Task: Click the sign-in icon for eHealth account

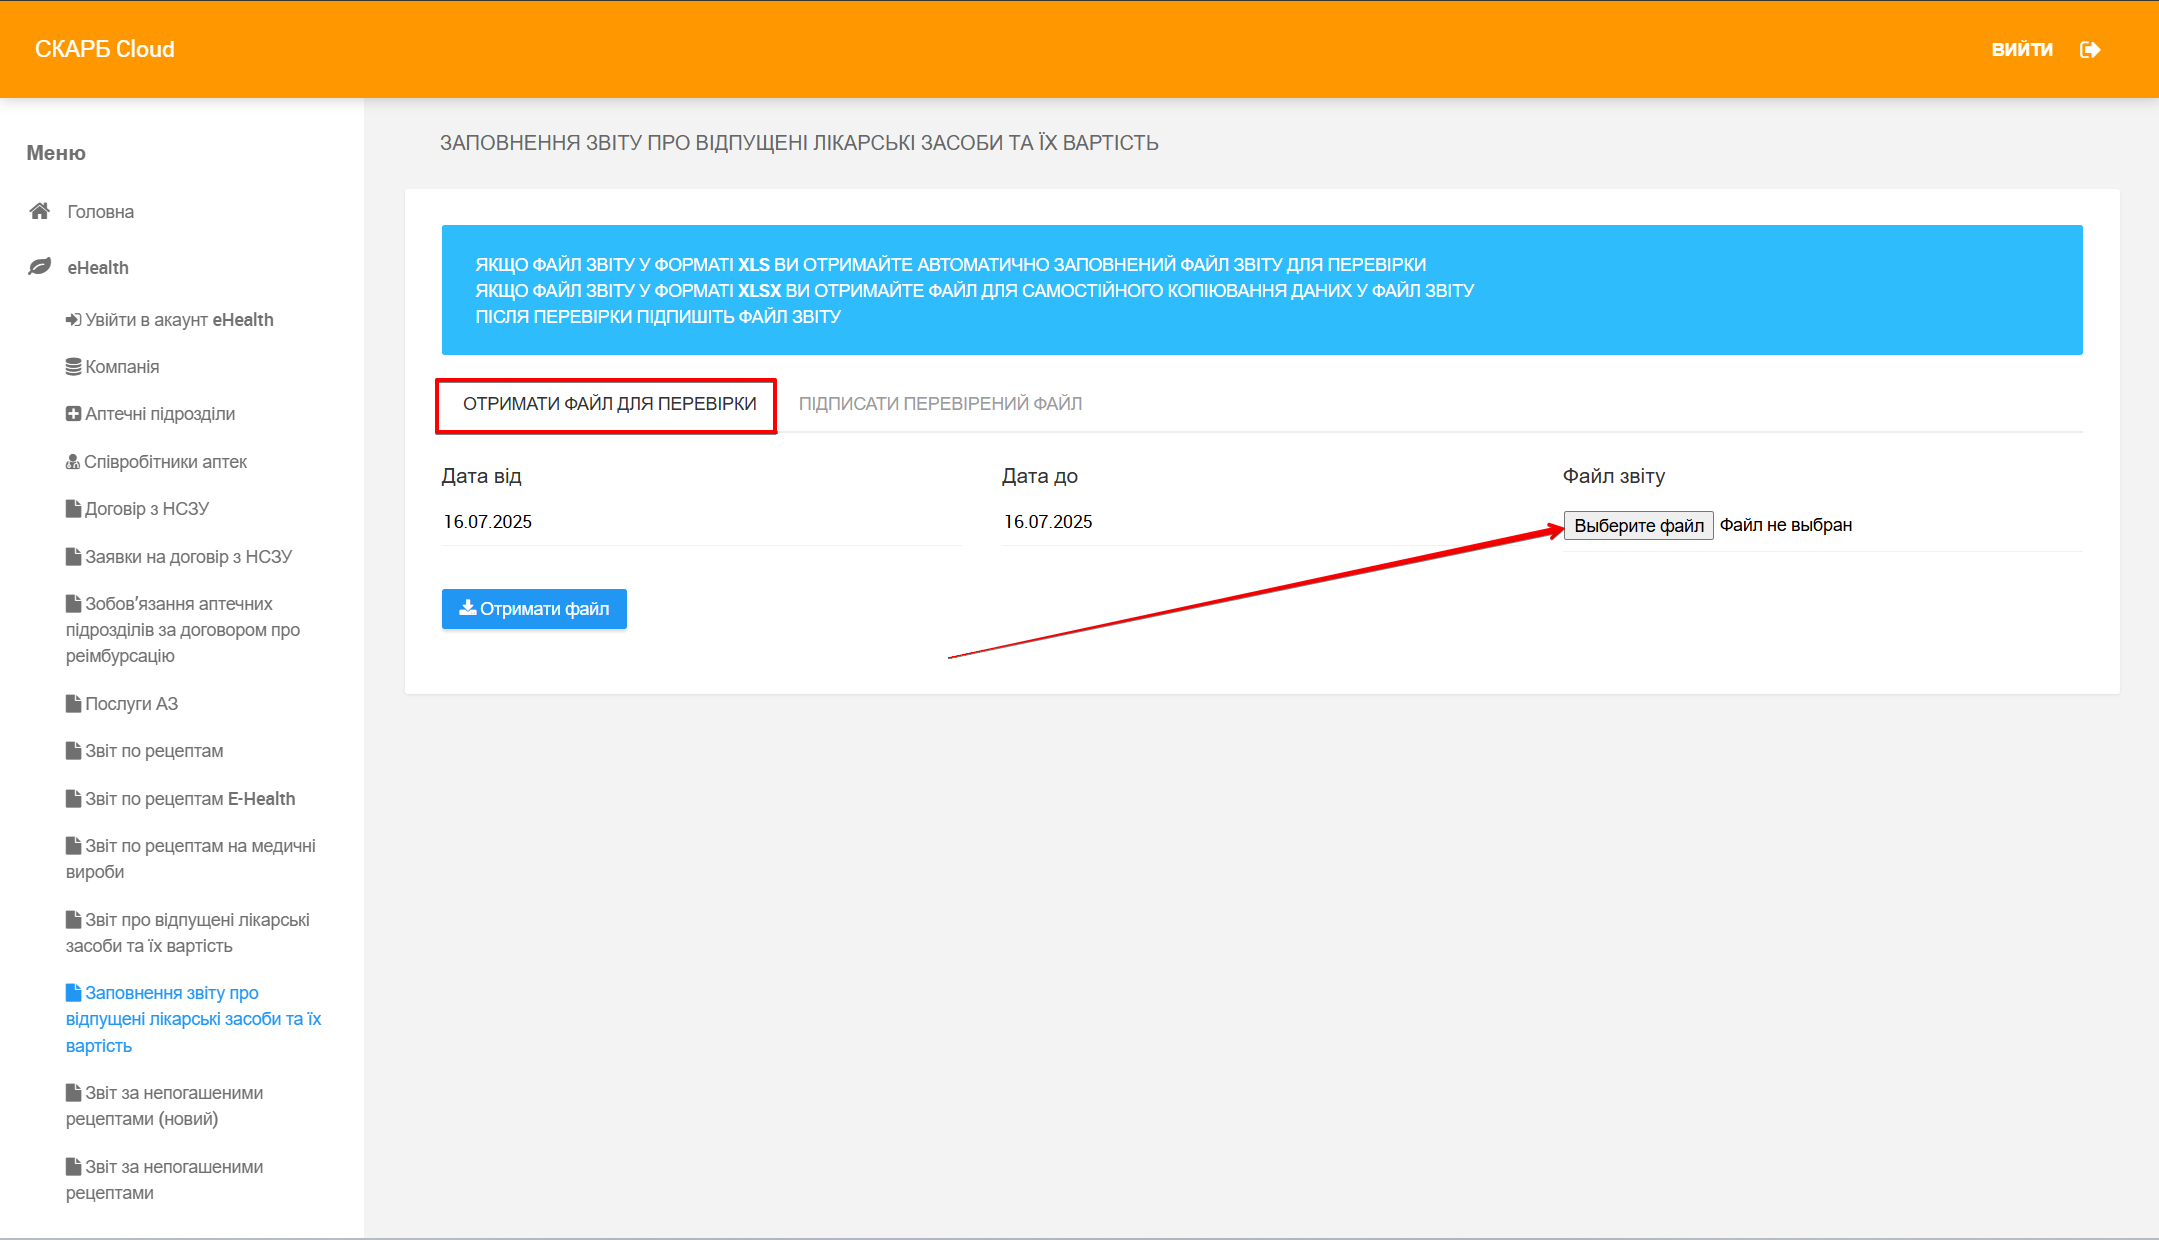Action: coord(73,320)
